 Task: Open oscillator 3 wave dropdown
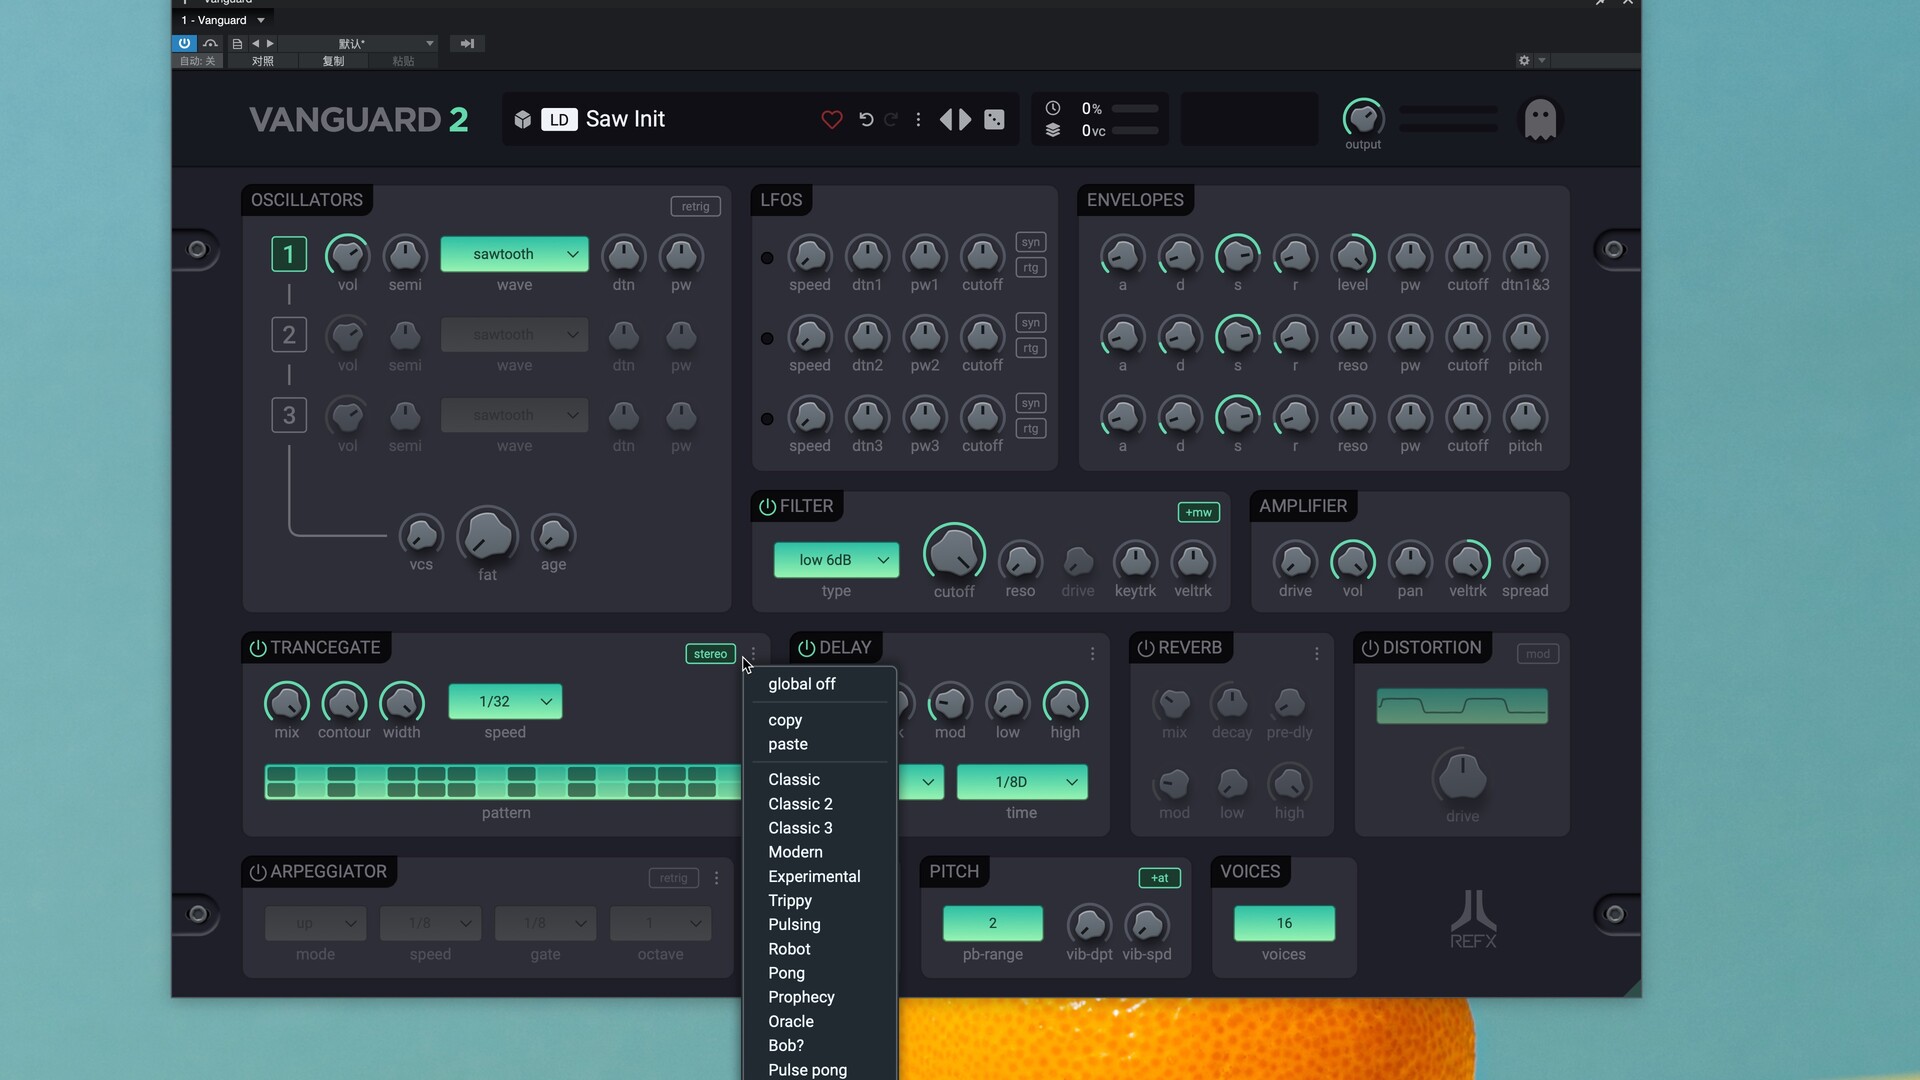tap(514, 415)
